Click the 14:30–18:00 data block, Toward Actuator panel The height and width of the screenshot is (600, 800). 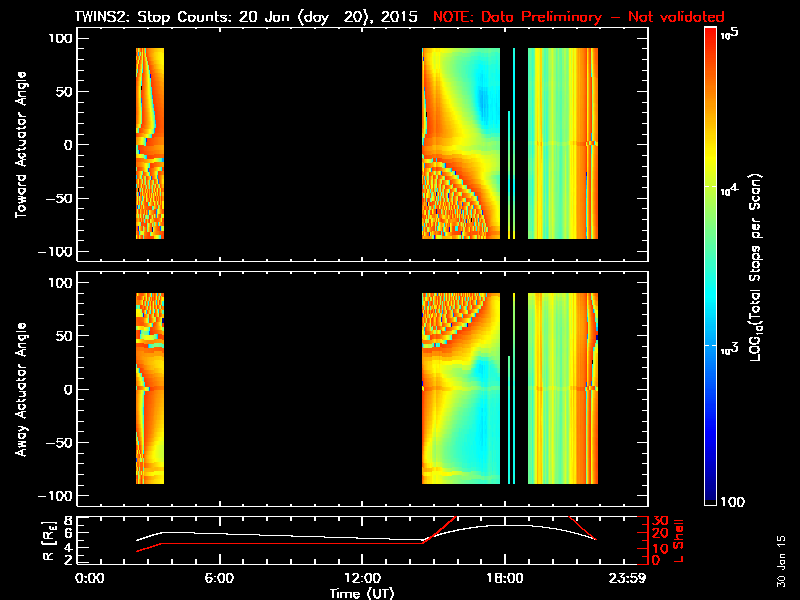coord(461,143)
